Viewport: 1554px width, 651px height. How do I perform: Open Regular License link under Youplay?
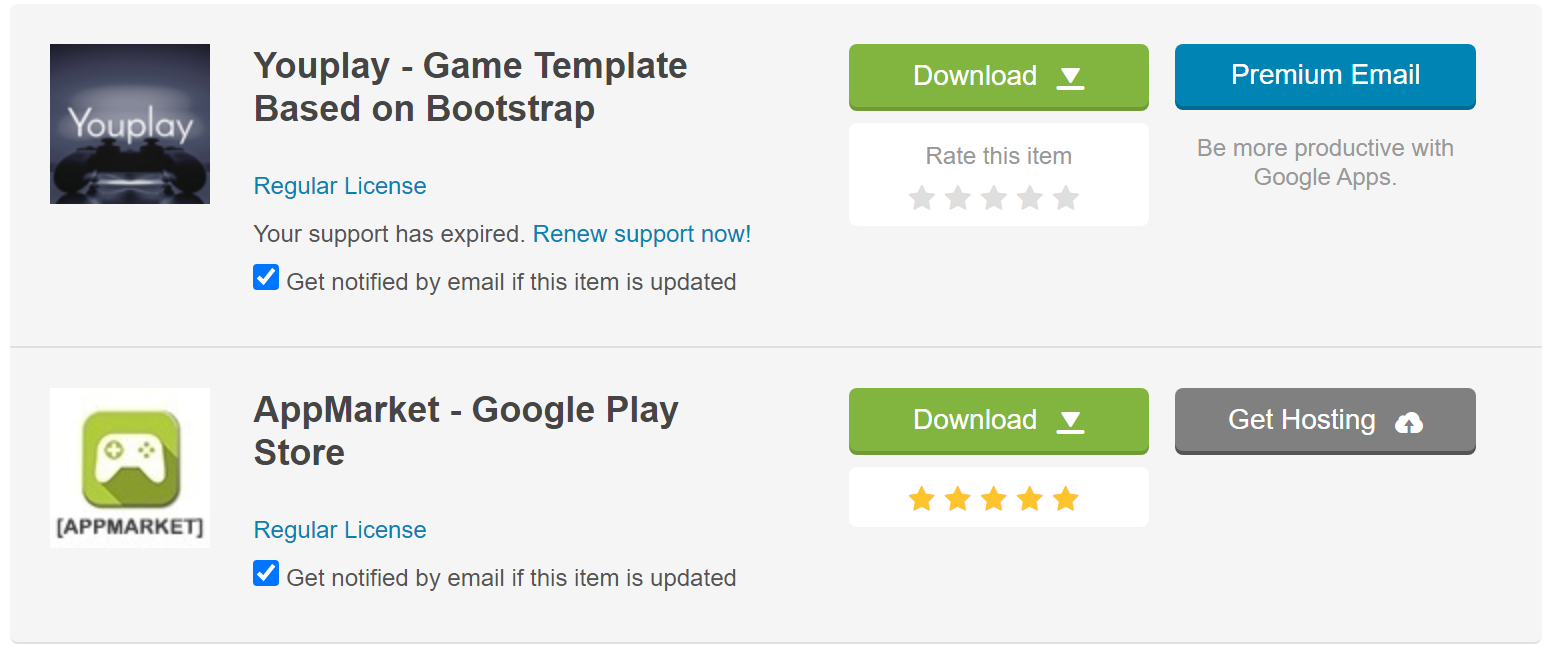tap(340, 186)
